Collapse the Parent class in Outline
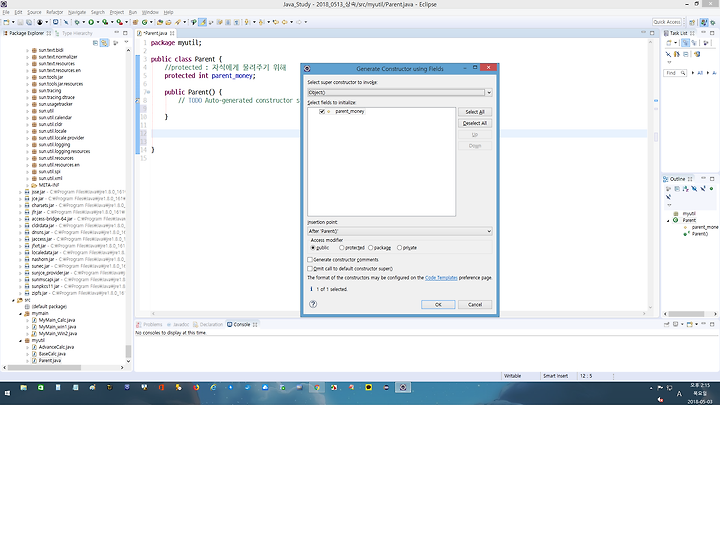Screen dimensions: 720x544 [x=668, y=221]
